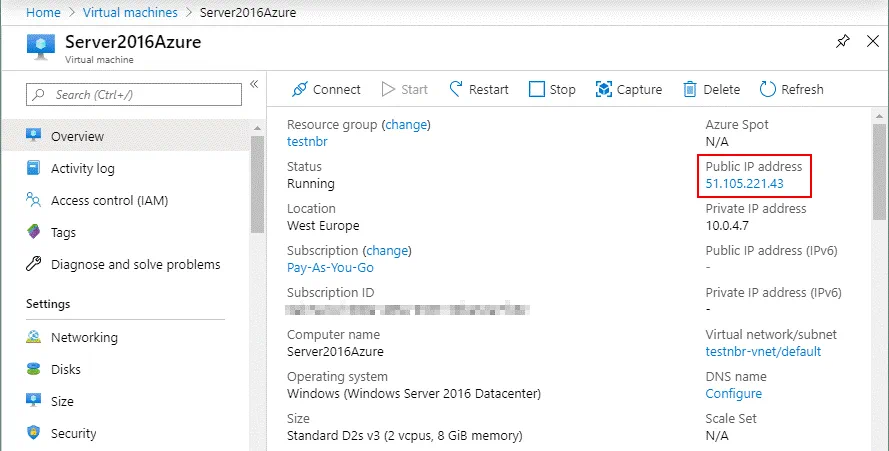Click Configure DNS name link
The image size is (889, 451).
tap(734, 394)
